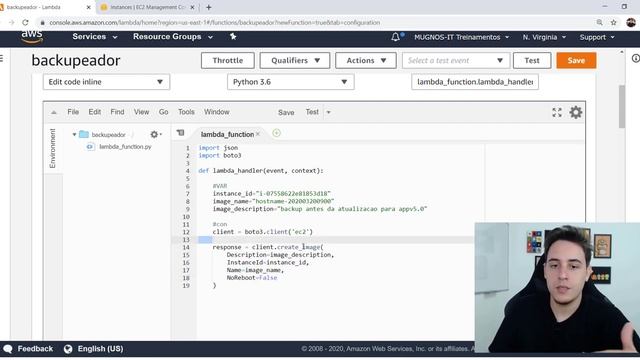Click the page vertical scrollbar
Viewport: 640px width, 360px height.
tap(622, 106)
